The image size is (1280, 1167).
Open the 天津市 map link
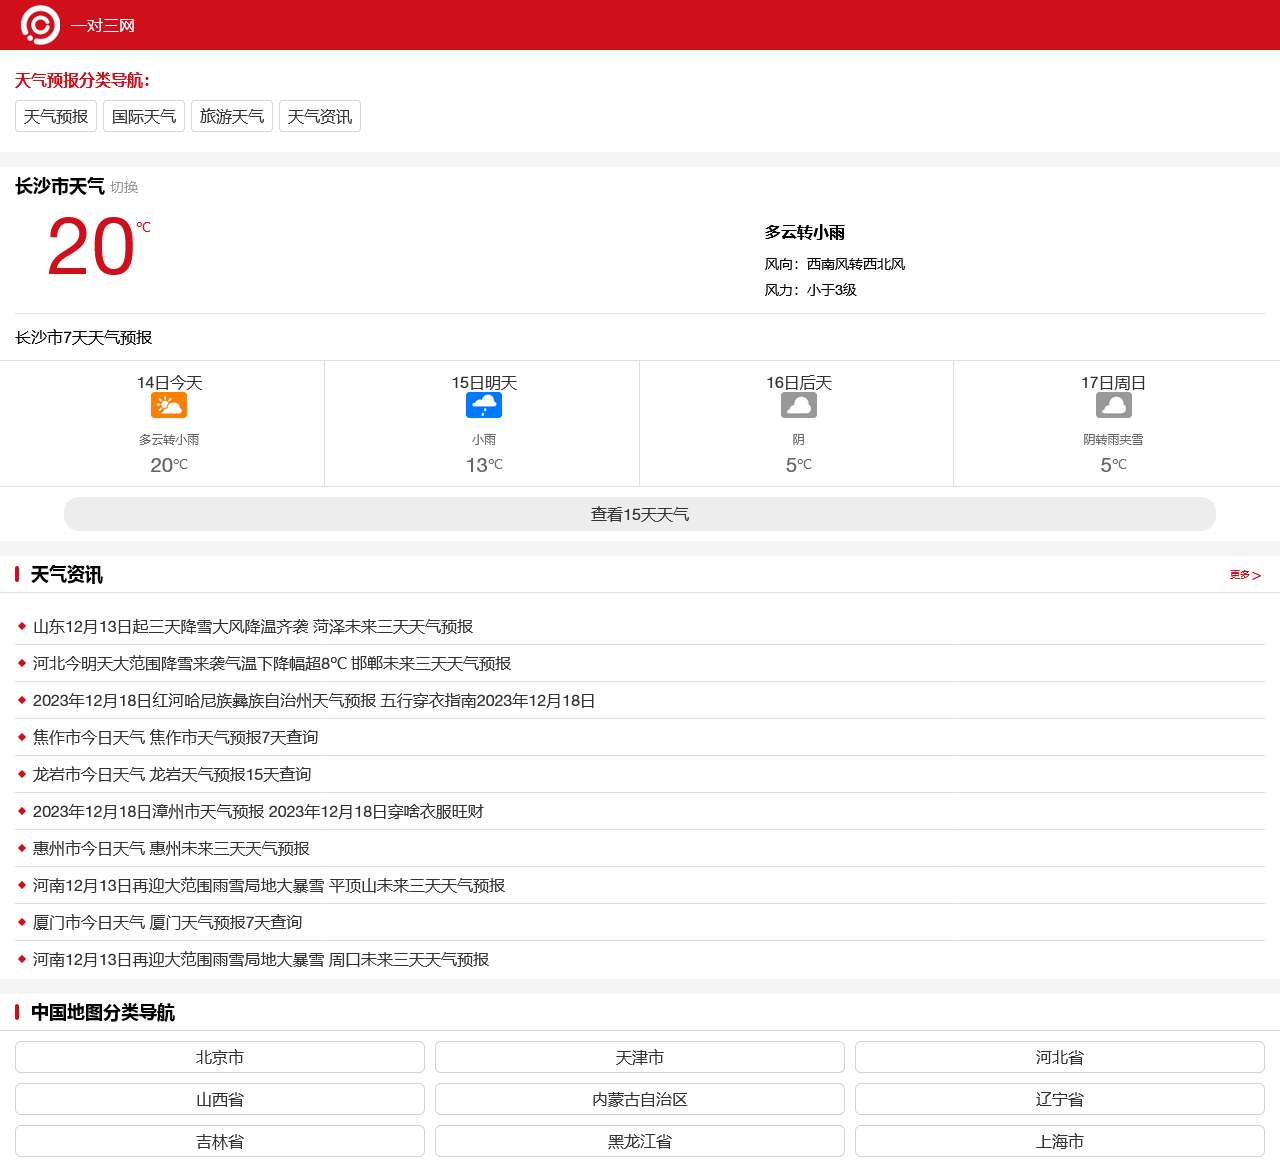click(x=640, y=1057)
